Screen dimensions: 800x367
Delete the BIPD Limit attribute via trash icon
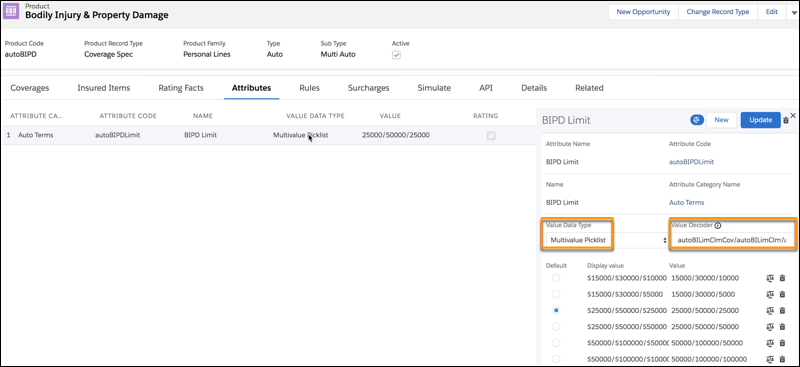coord(786,120)
